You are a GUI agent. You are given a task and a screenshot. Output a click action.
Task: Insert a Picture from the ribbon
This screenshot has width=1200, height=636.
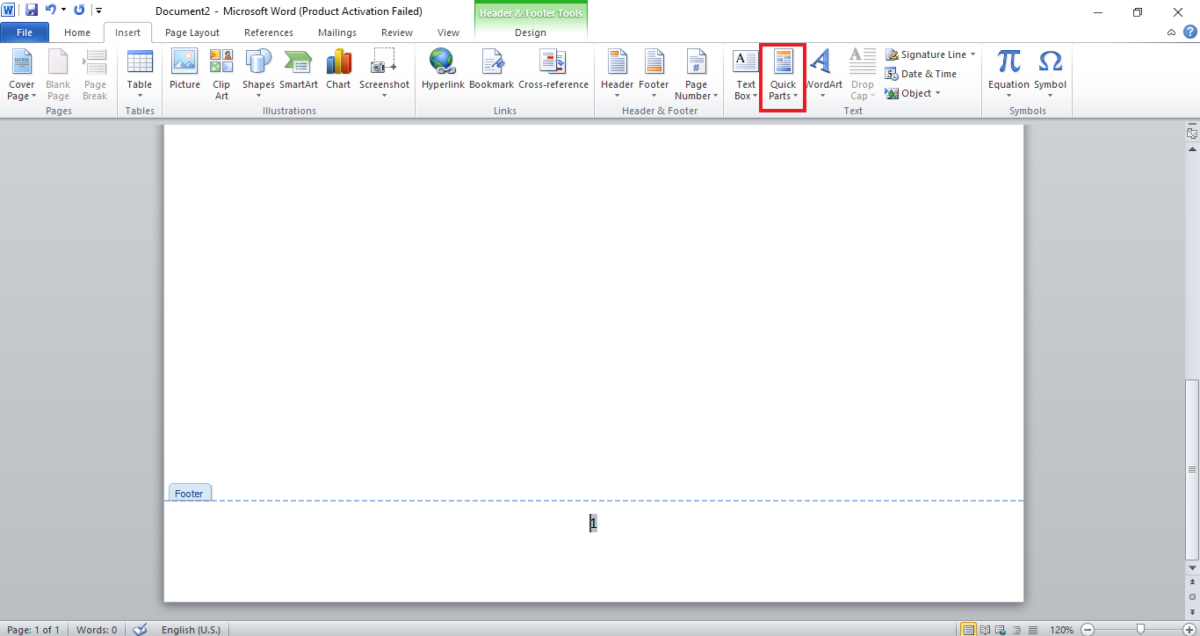[x=185, y=71]
